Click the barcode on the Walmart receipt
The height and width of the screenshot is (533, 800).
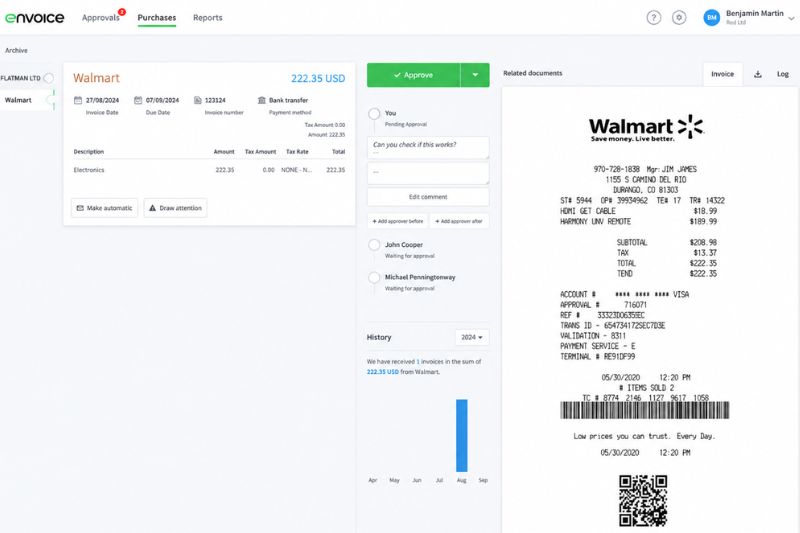645,410
